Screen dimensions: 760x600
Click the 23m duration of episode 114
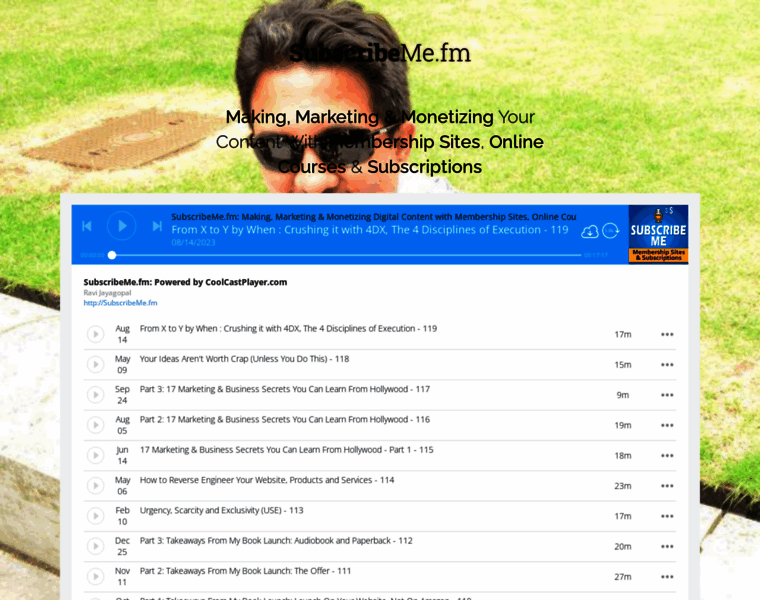coord(623,486)
